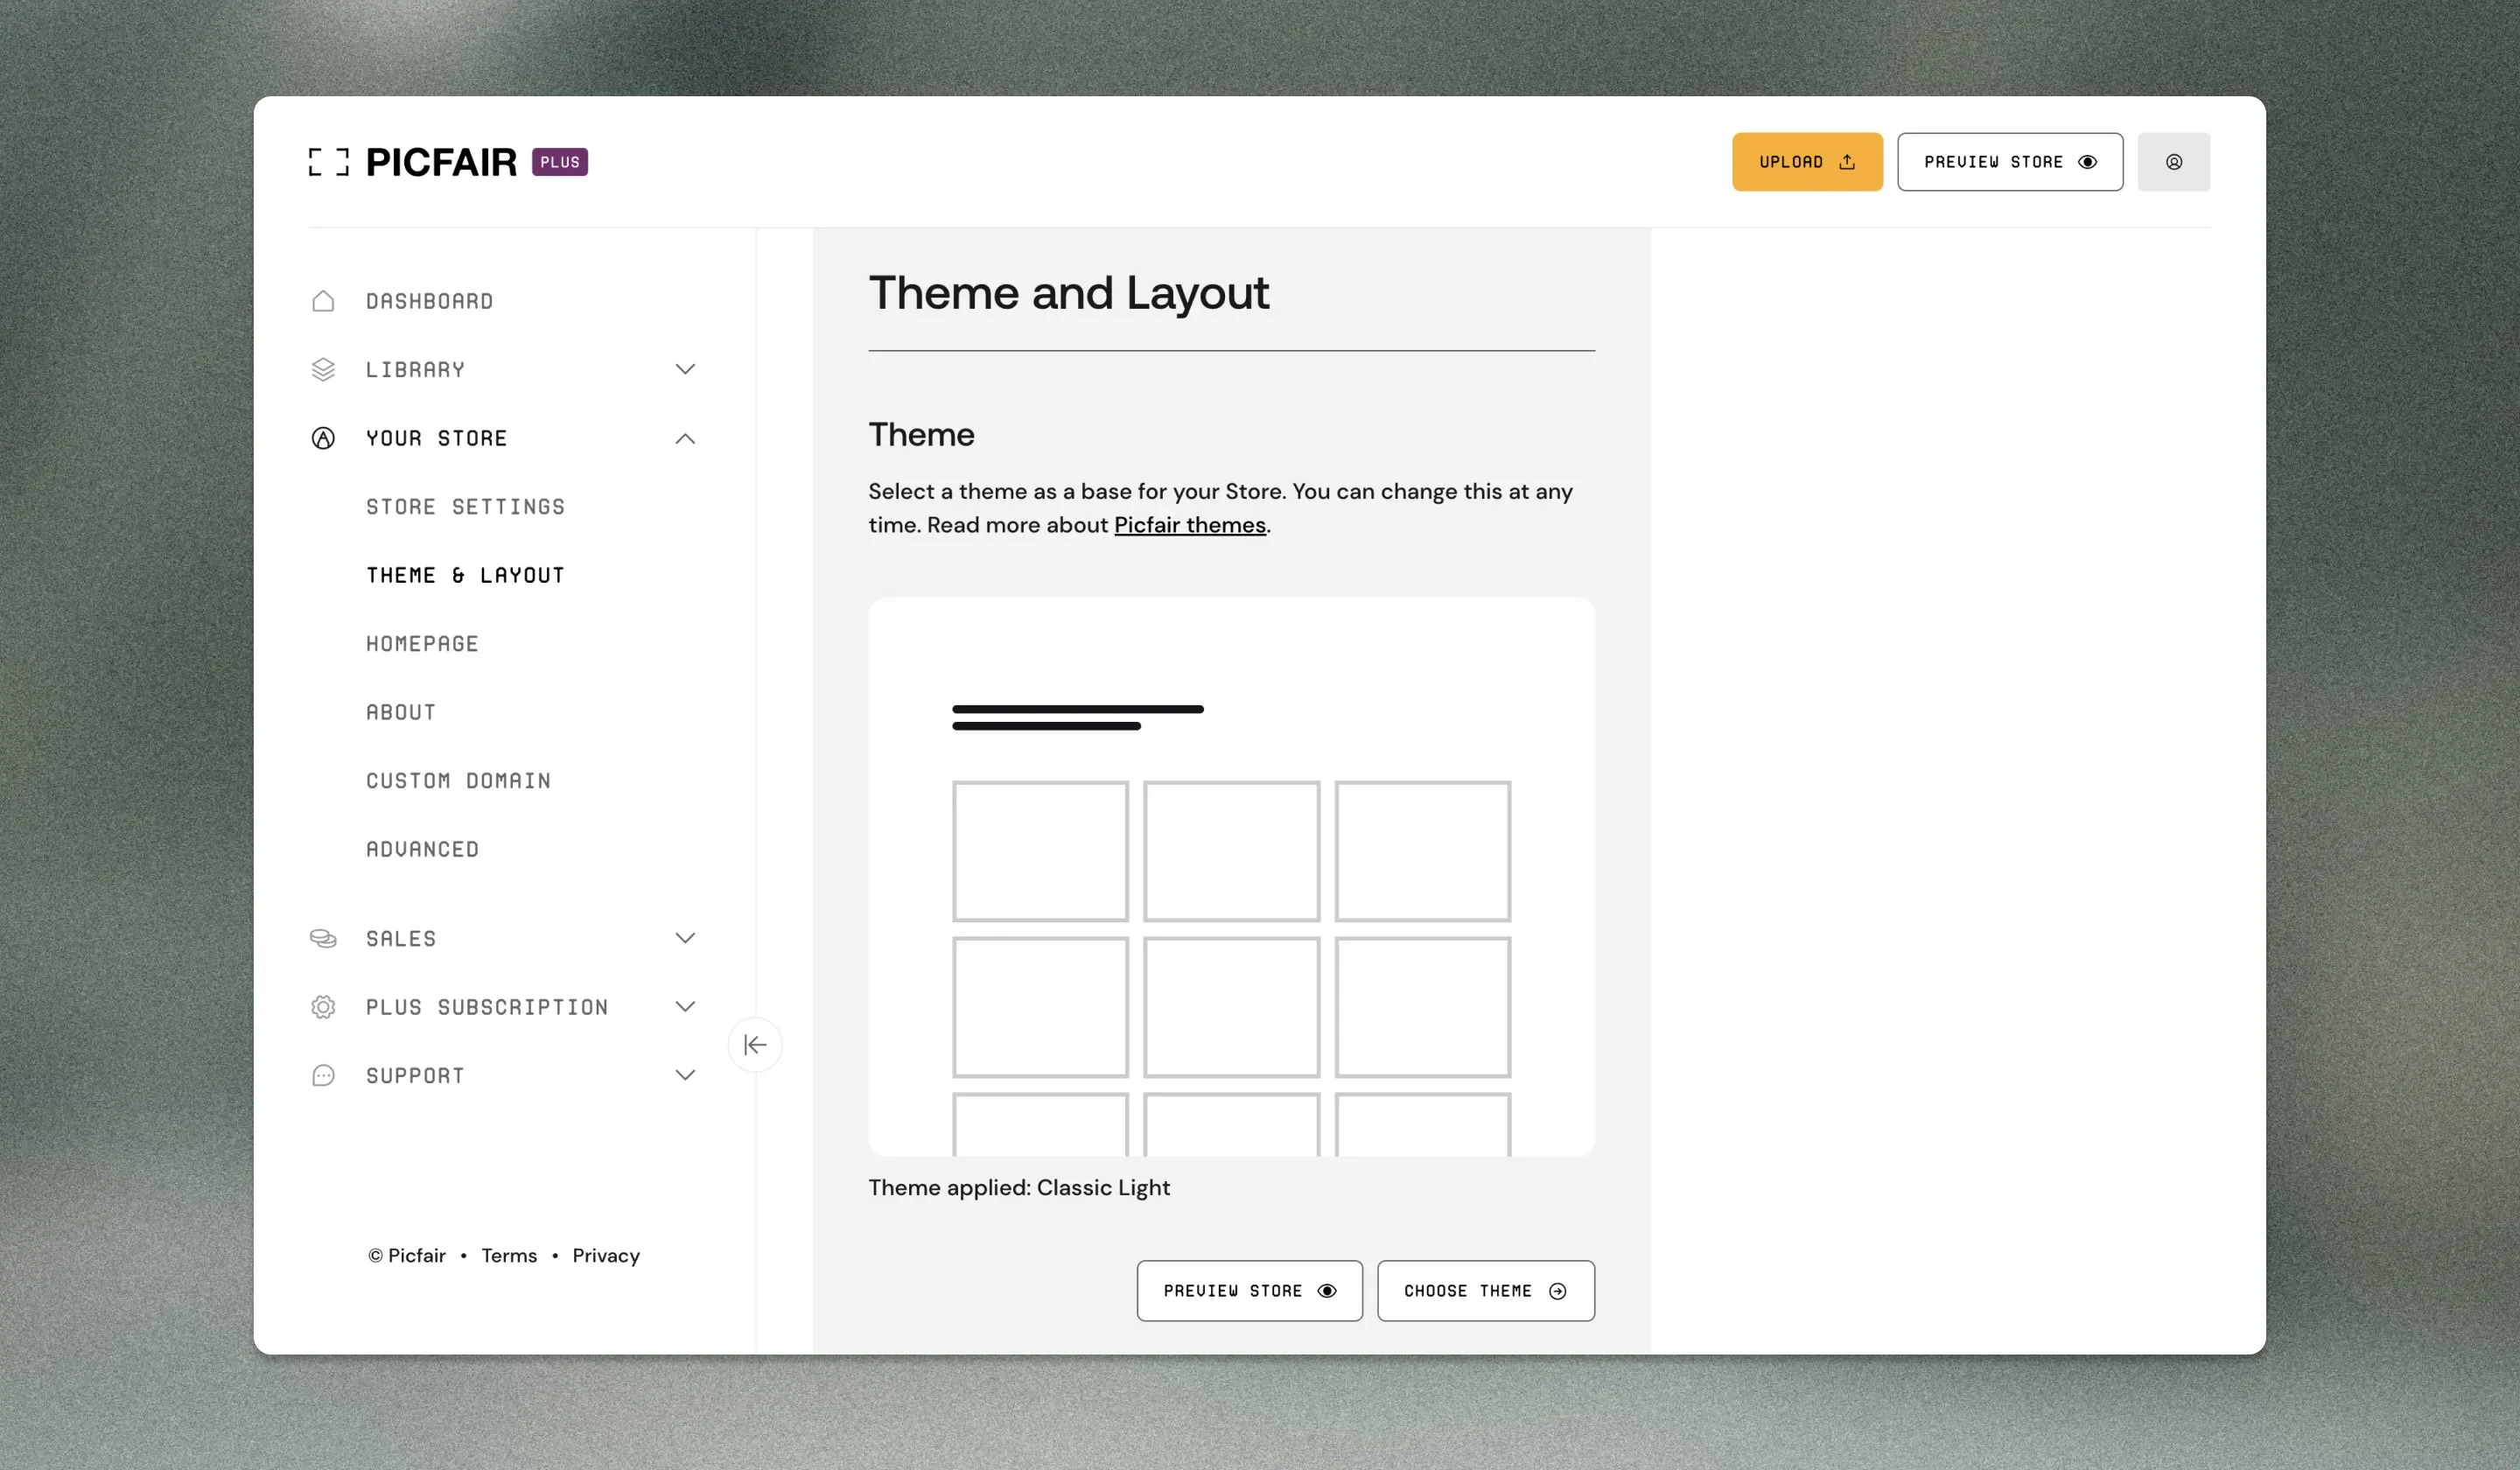Screen dimensions: 2520x1470
Task: Collapse the Your Store section chevron
Action: [685, 438]
